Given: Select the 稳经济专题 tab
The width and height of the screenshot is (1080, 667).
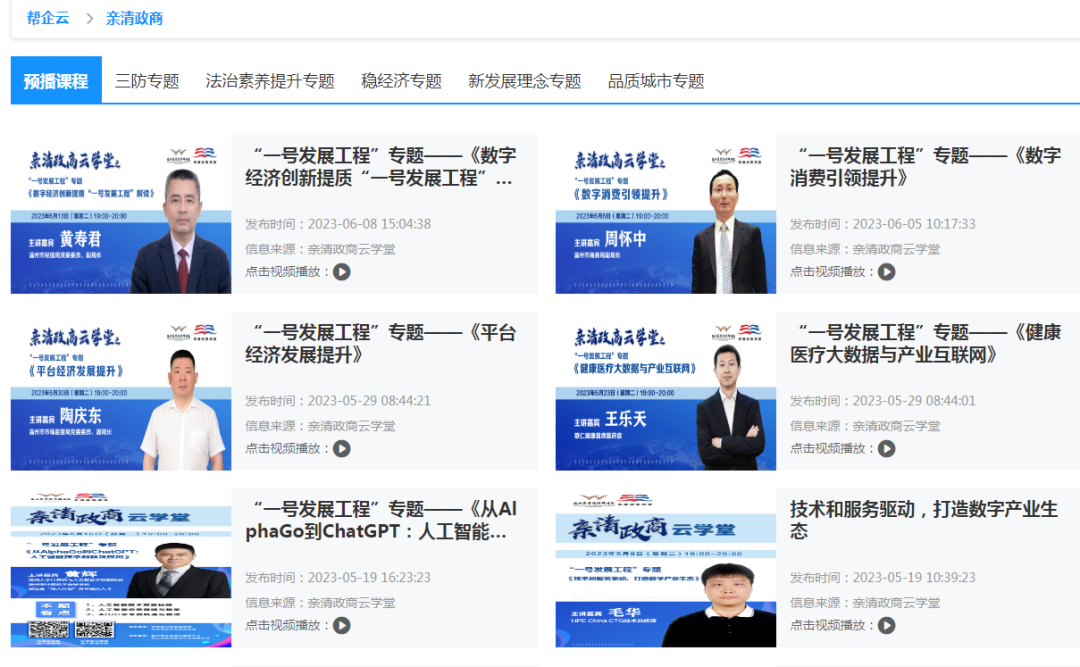Looking at the screenshot, I should 400,81.
